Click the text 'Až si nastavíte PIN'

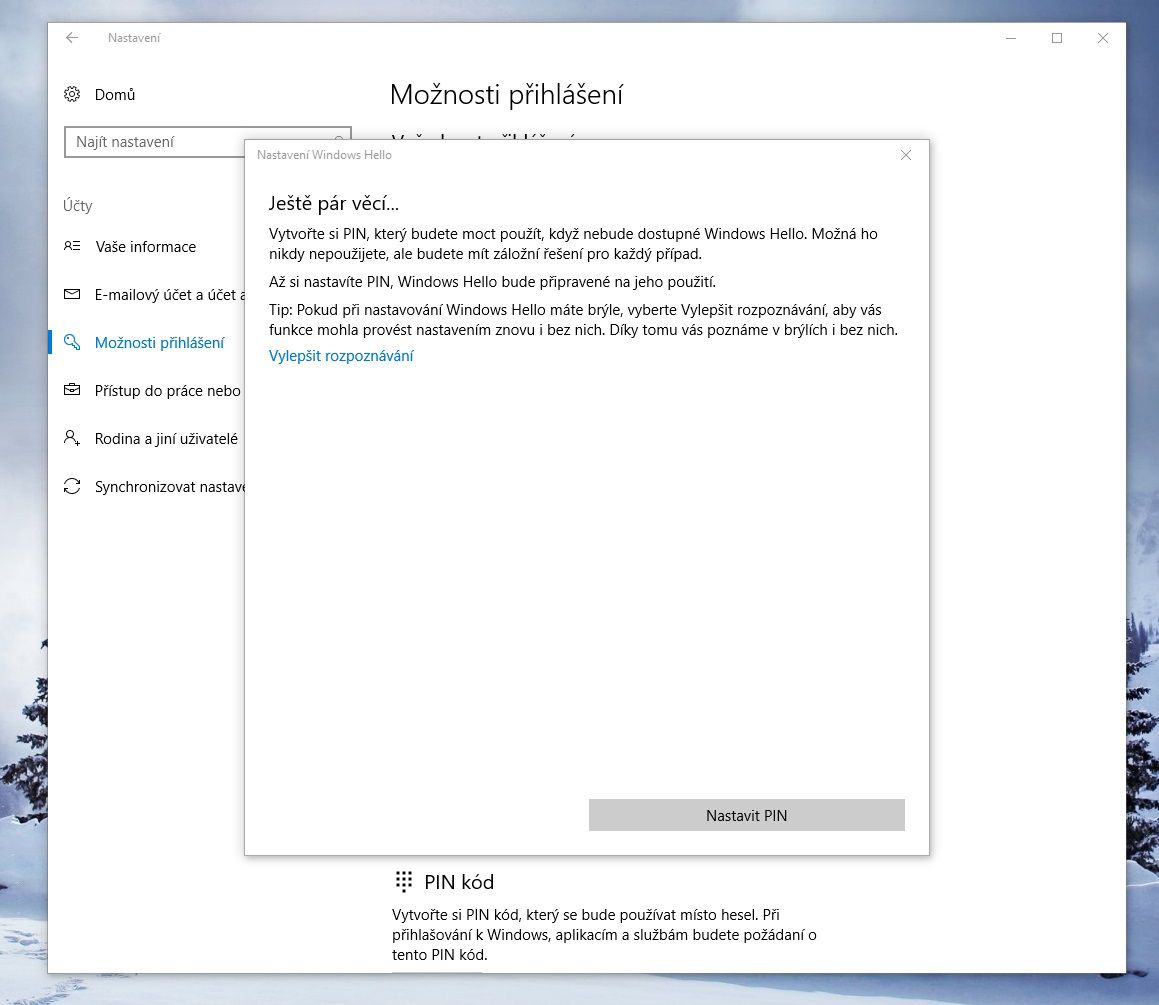[328, 282]
